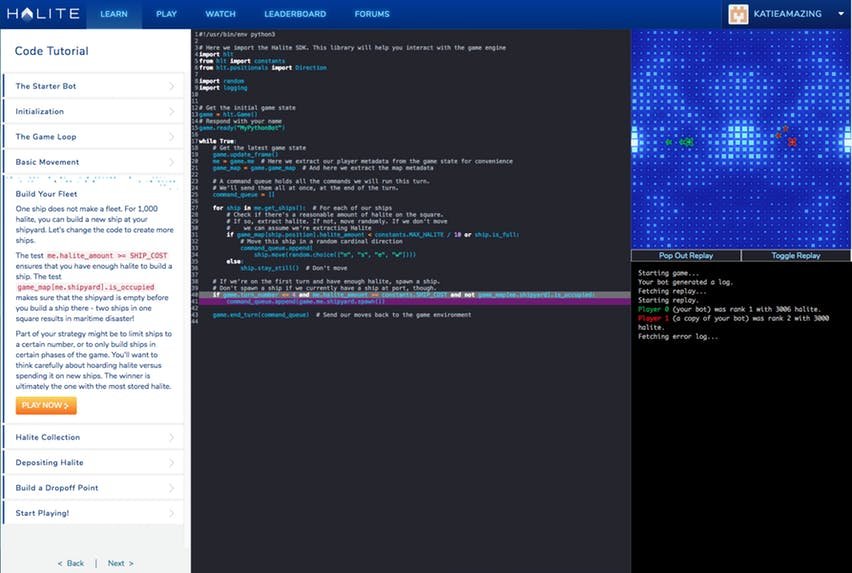
Task: Open the KATIEAMAZING user avatar
Action: point(738,14)
